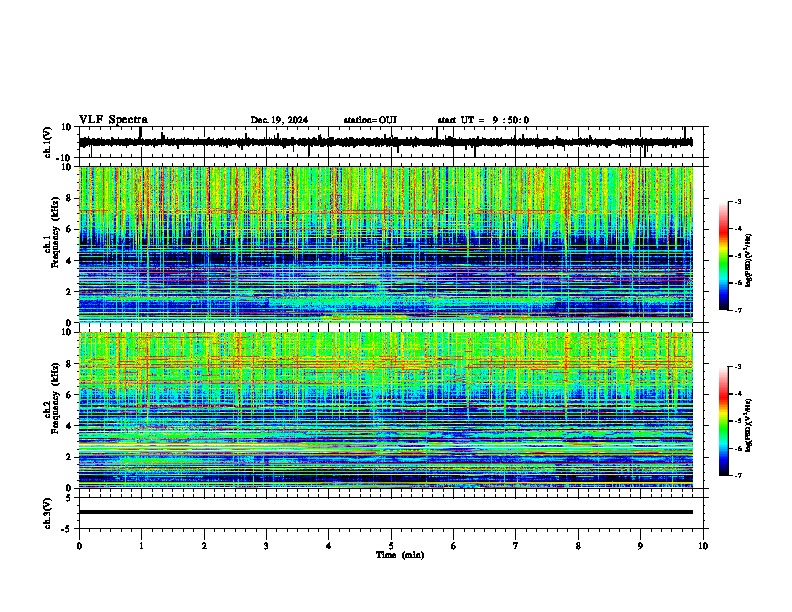Image resolution: width=792 pixels, height=612 pixels.
Task: Click inside the ch.2 spectrogram panel
Action: pos(386,410)
